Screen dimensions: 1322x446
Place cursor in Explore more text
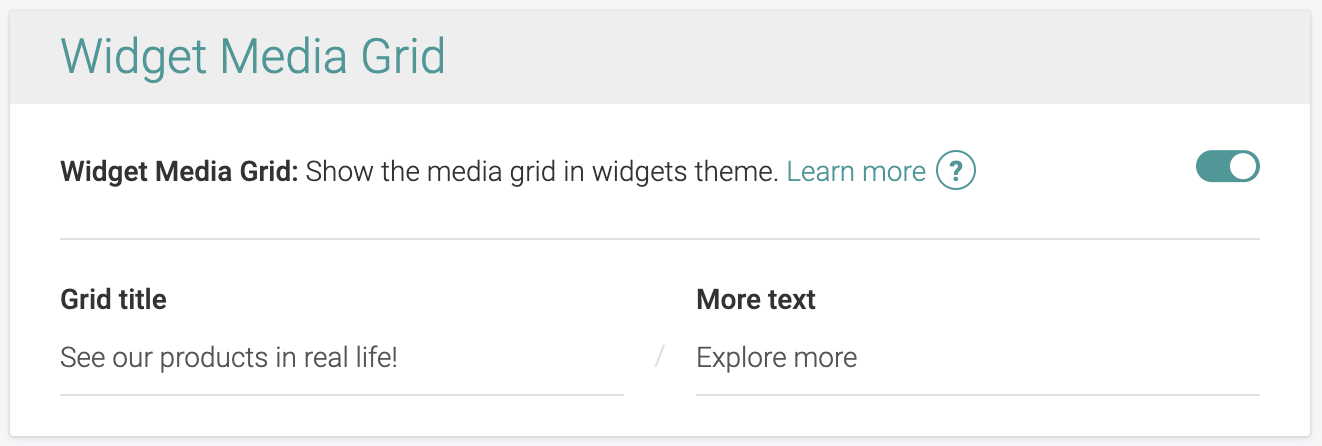pos(777,358)
